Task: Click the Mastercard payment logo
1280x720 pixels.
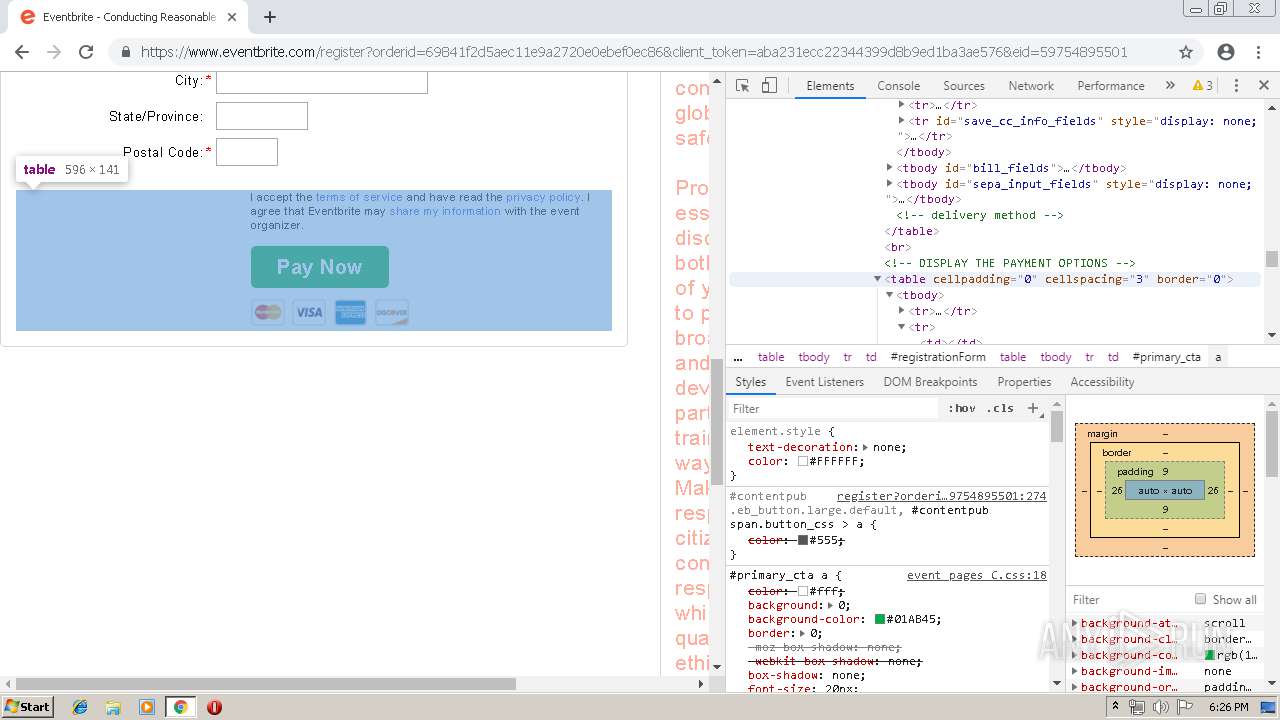Action: click(x=268, y=313)
